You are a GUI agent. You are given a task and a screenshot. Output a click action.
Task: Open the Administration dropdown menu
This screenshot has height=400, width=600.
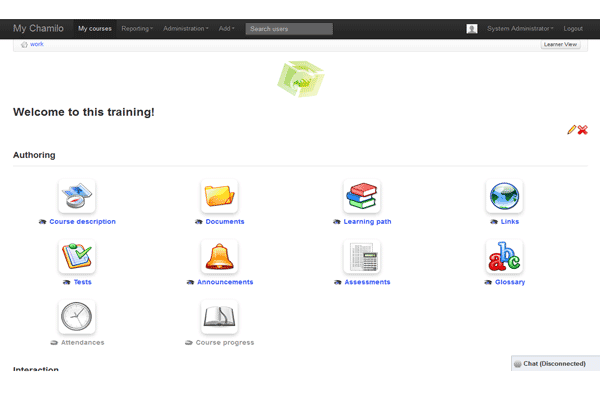[x=185, y=29]
